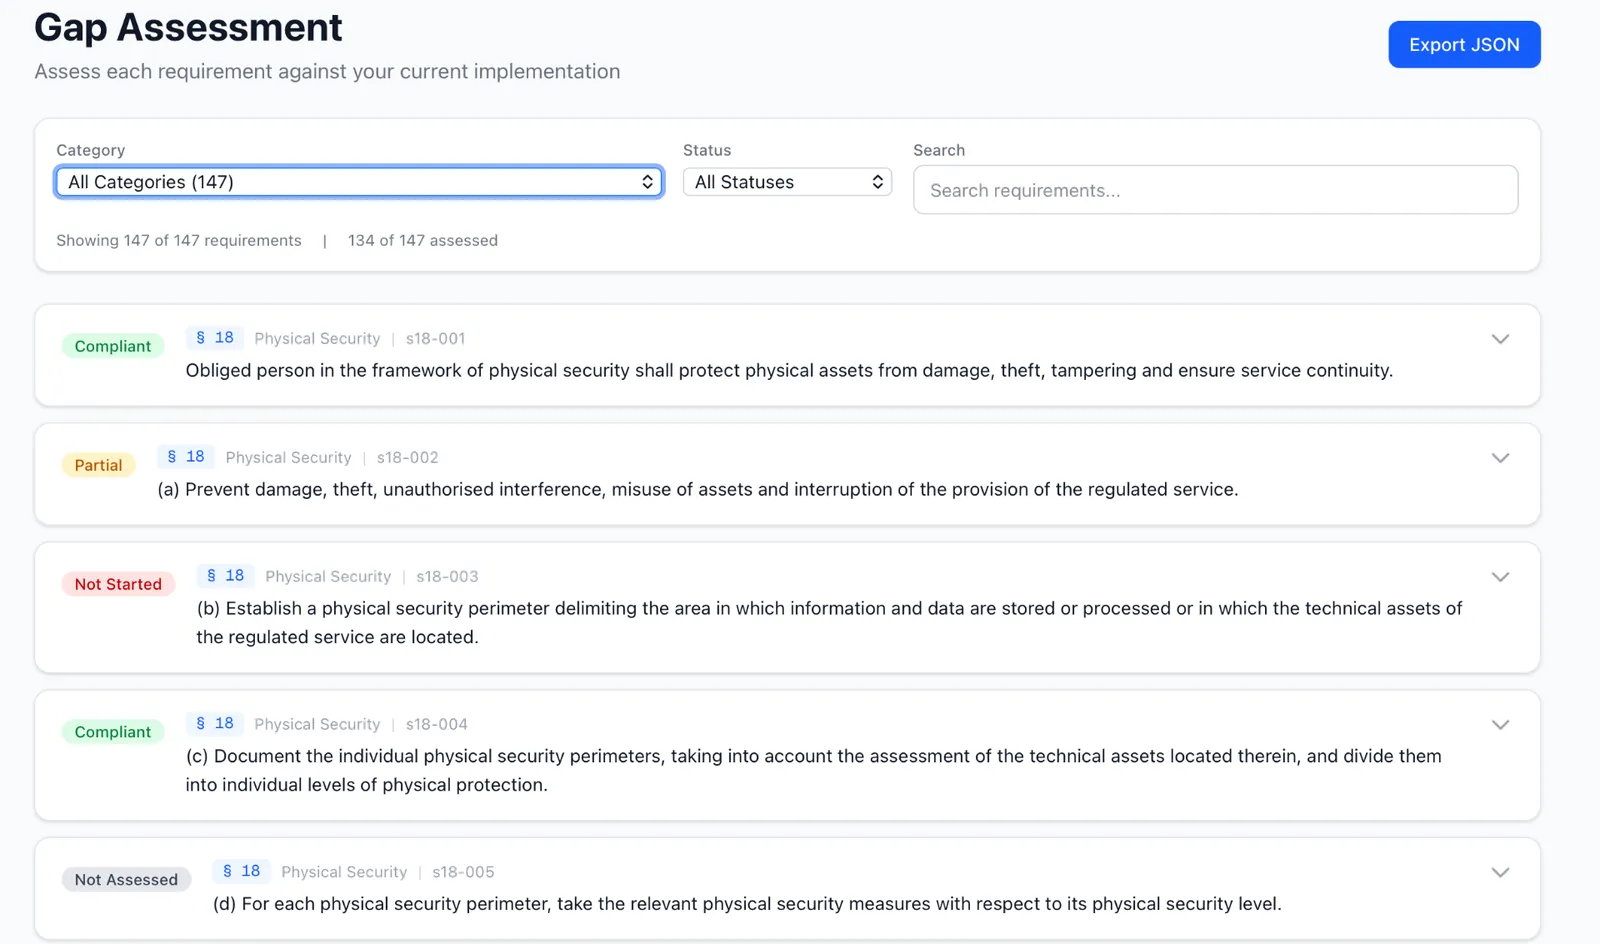Open the All Categories (147) dropdown
The height and width of the screenshot is (944, 1600).
click(x=359, y=182)
